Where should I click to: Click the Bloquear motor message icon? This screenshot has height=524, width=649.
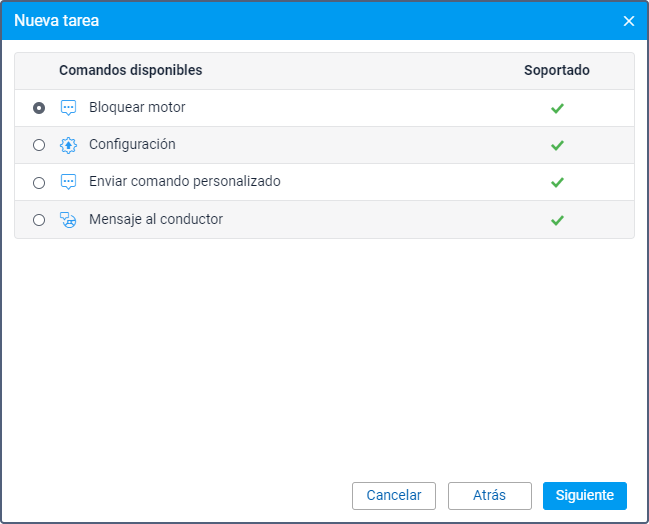tap(68, 108)
